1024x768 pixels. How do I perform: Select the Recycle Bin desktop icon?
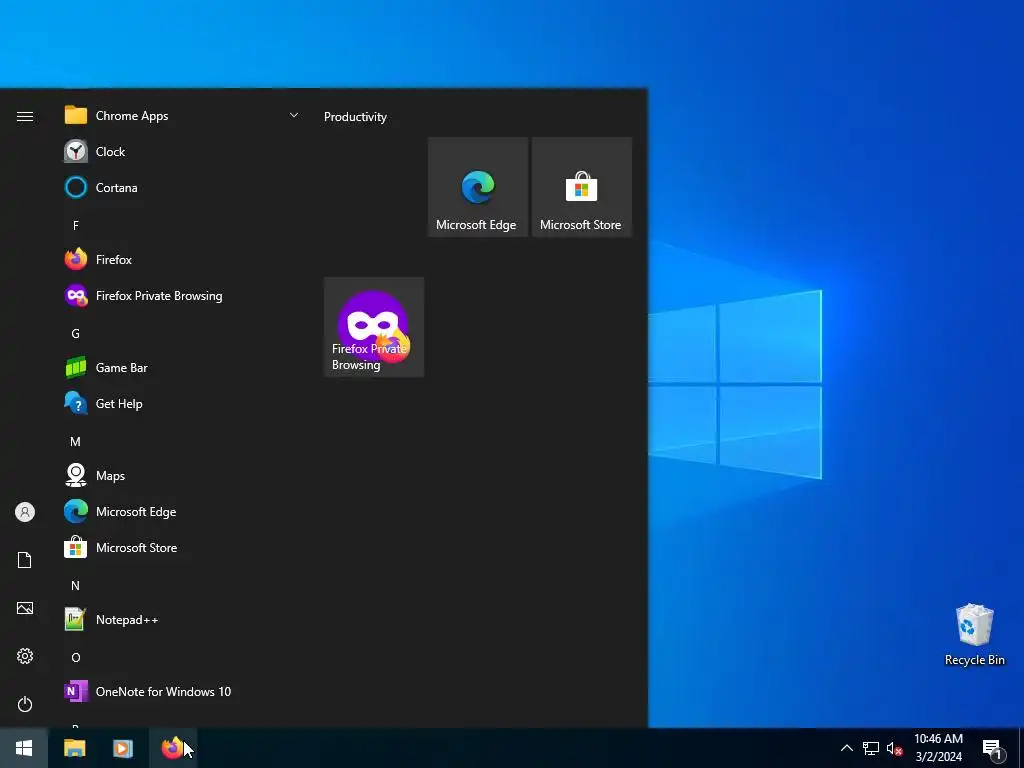pos(974,635)
